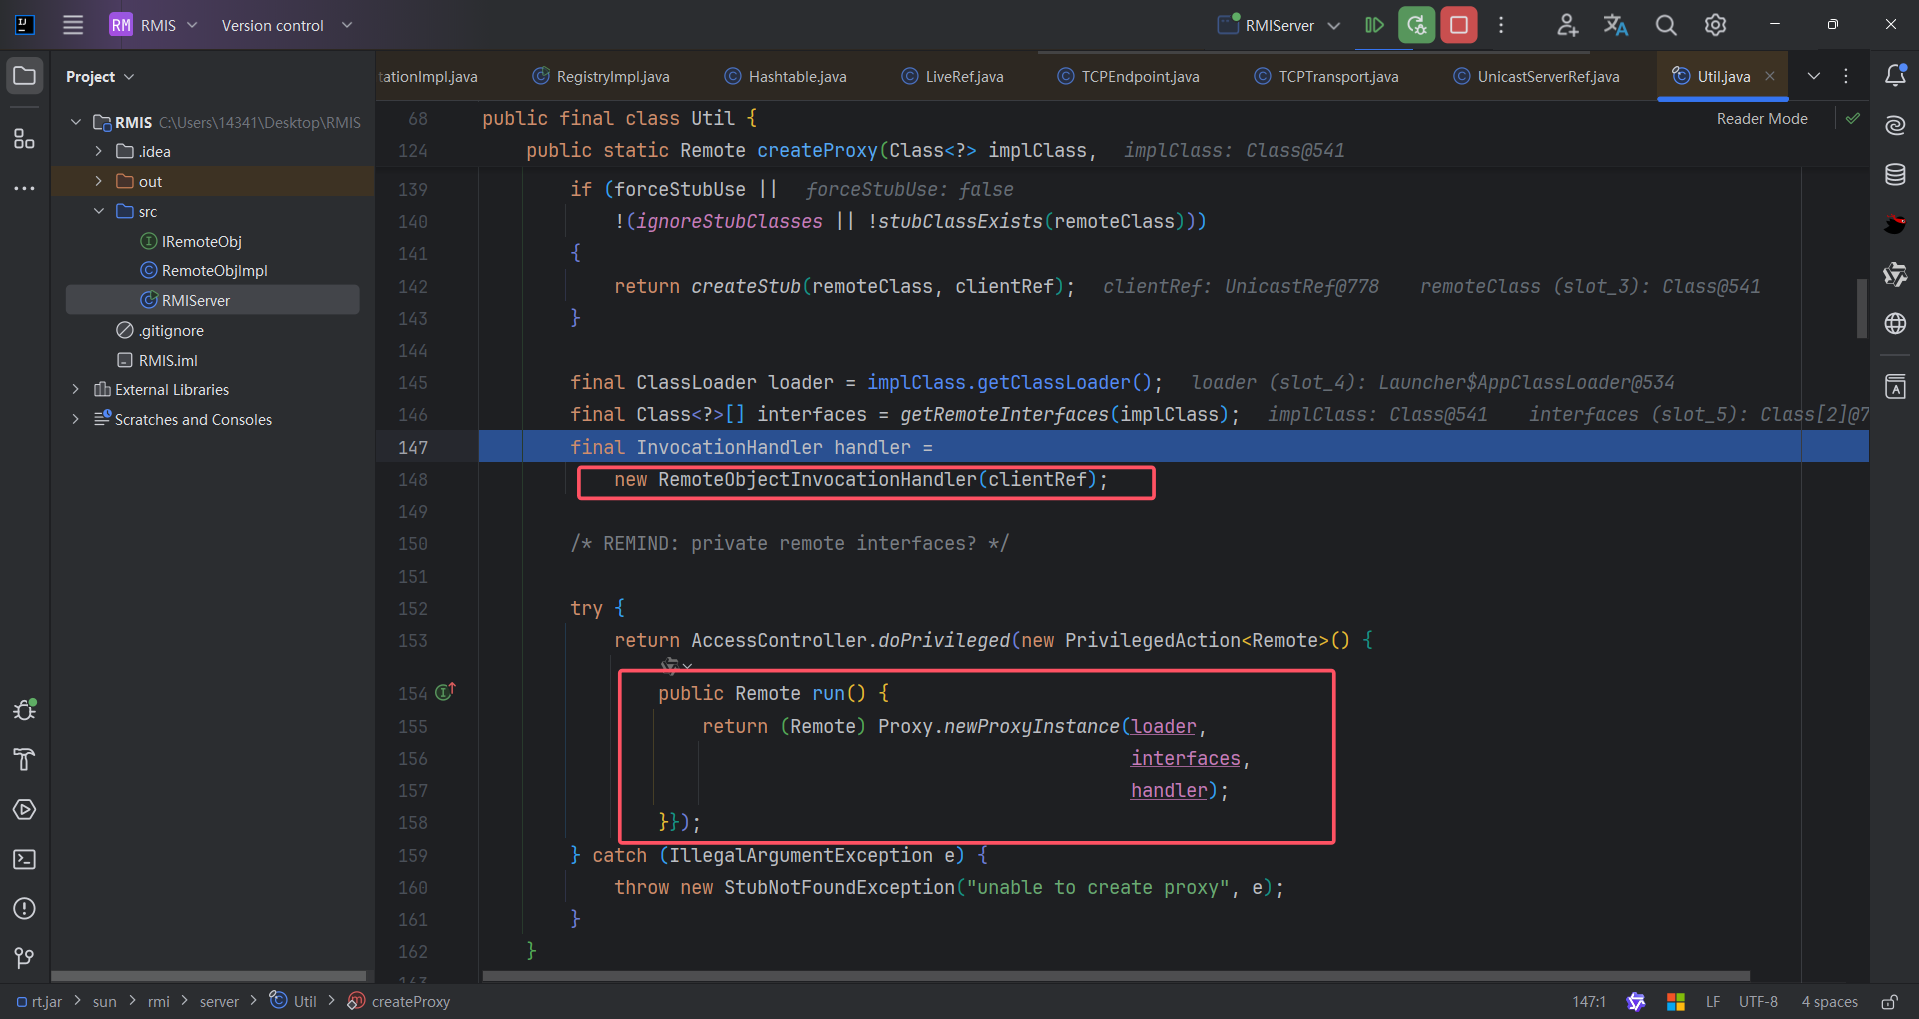The image size is (1919, 1019).
Task: Expand the .idea folder
Action: [99, 151]
